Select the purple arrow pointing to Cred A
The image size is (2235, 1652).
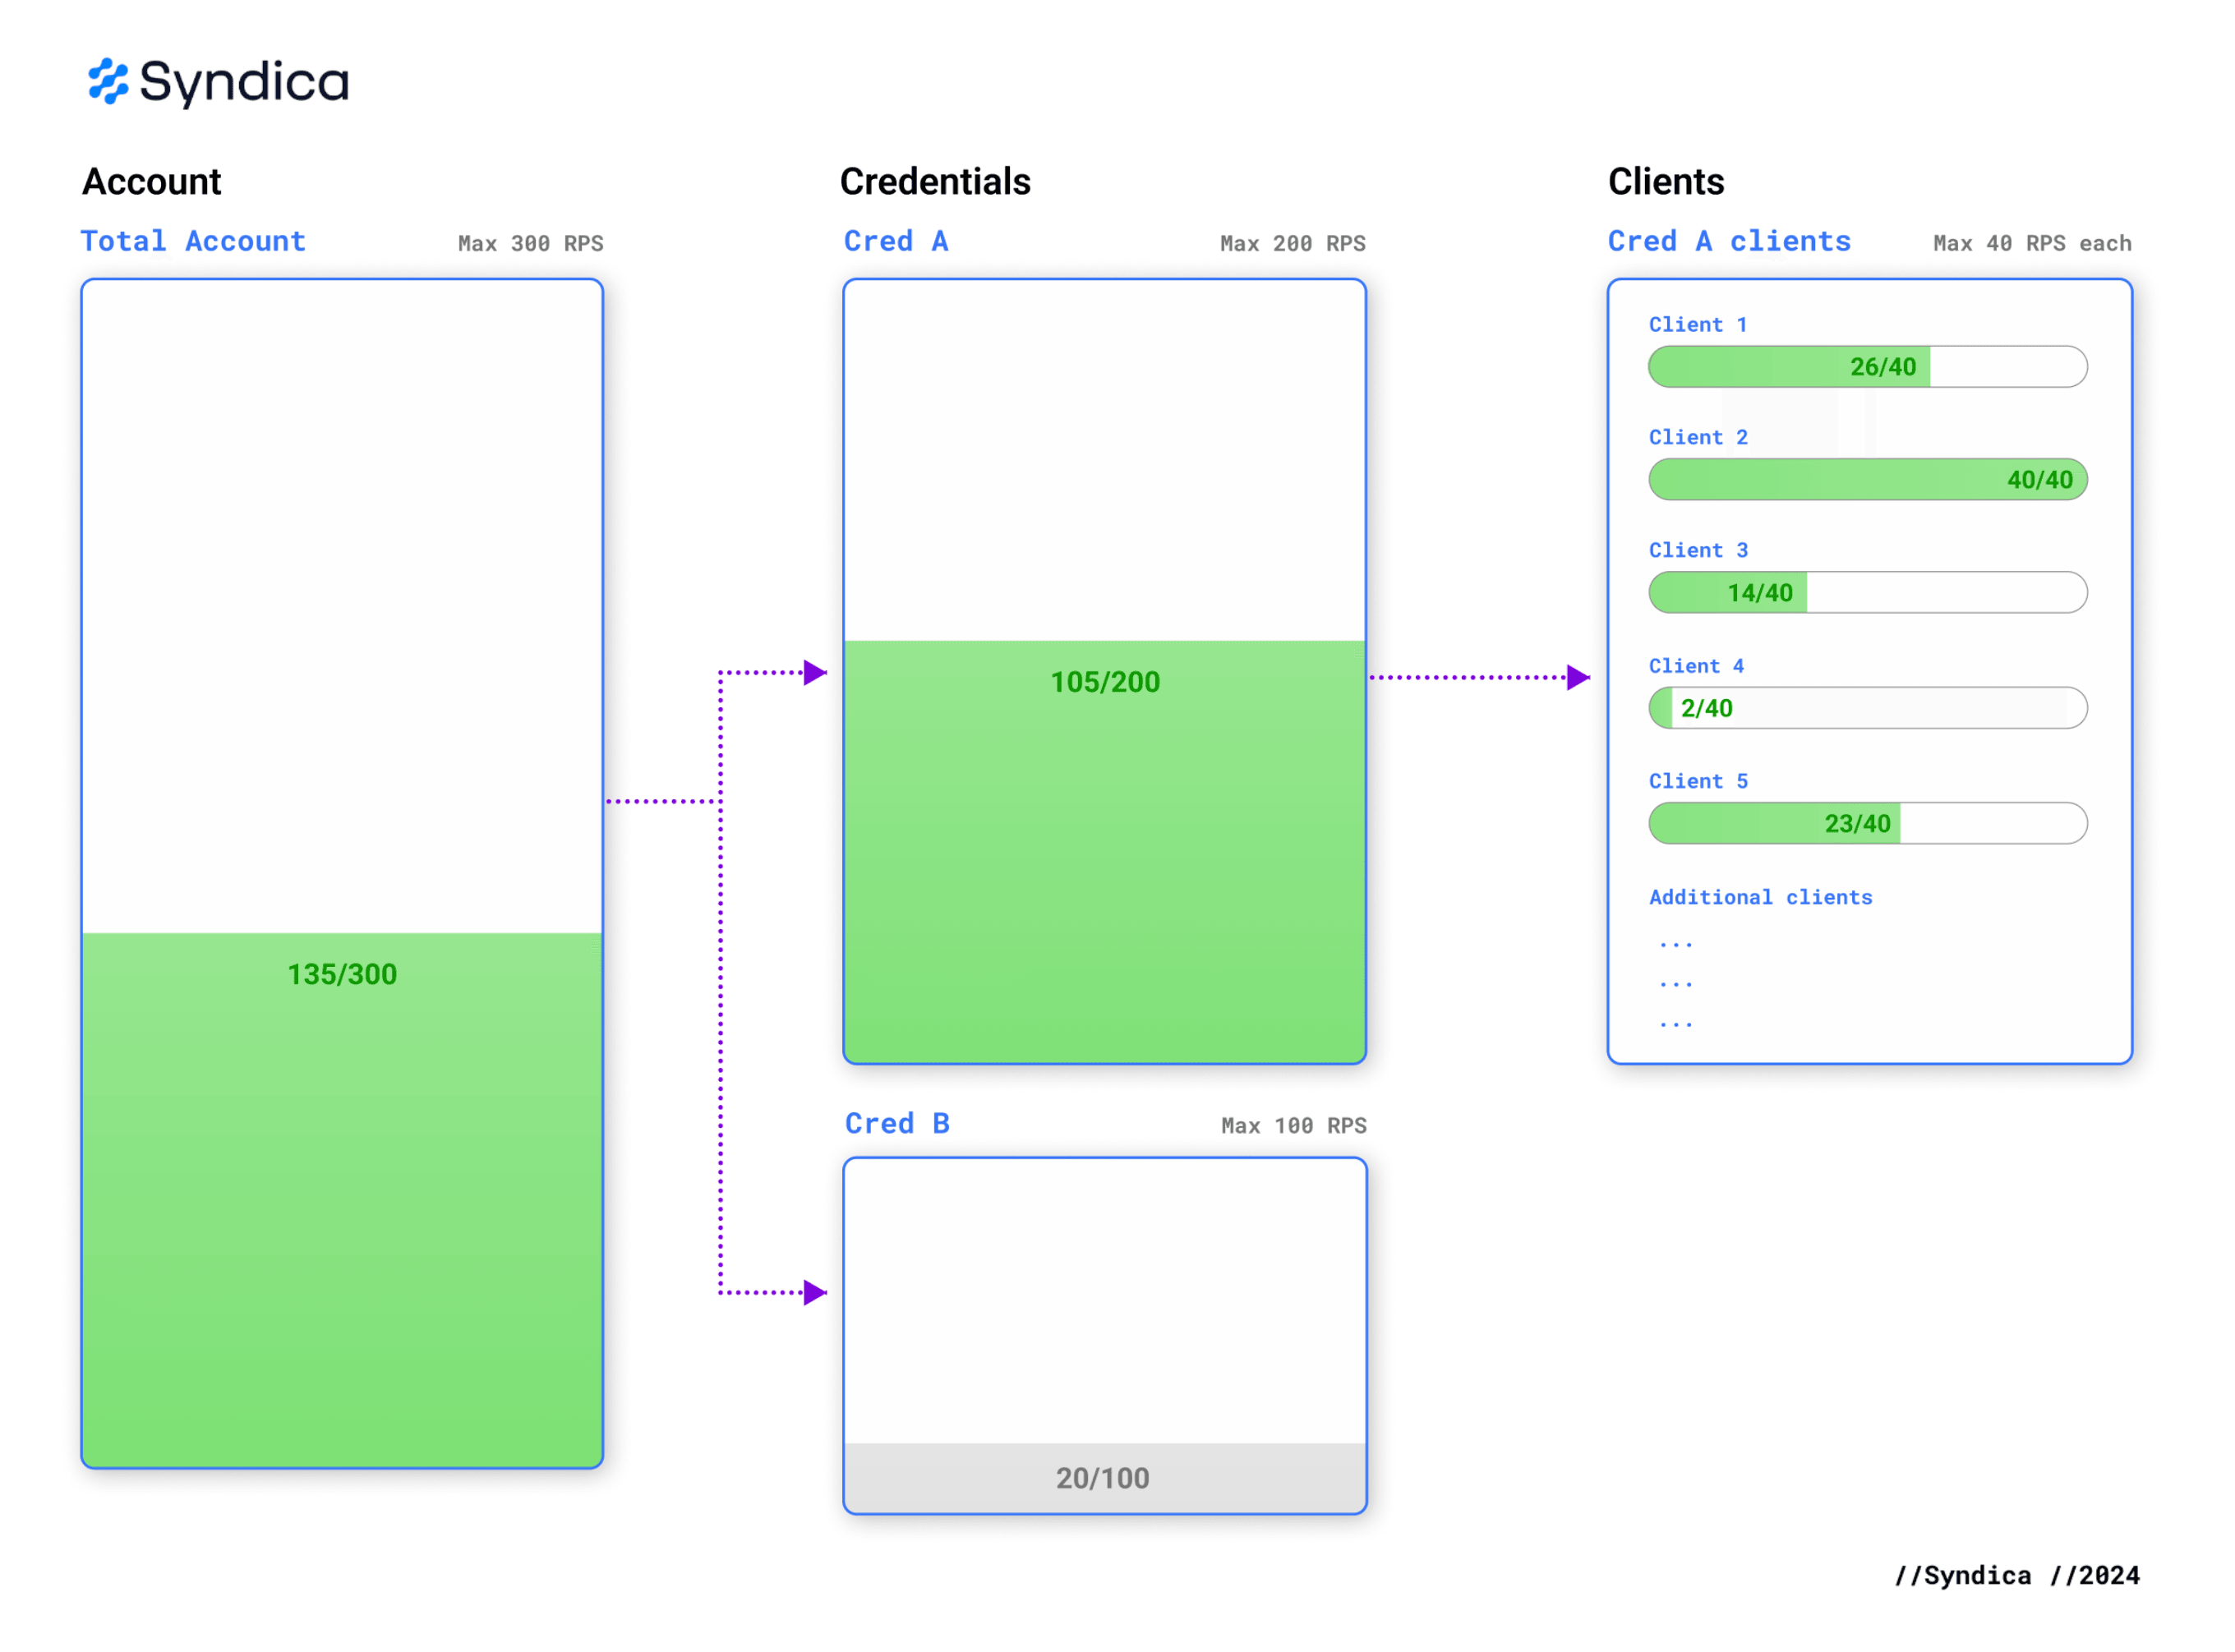812,674
